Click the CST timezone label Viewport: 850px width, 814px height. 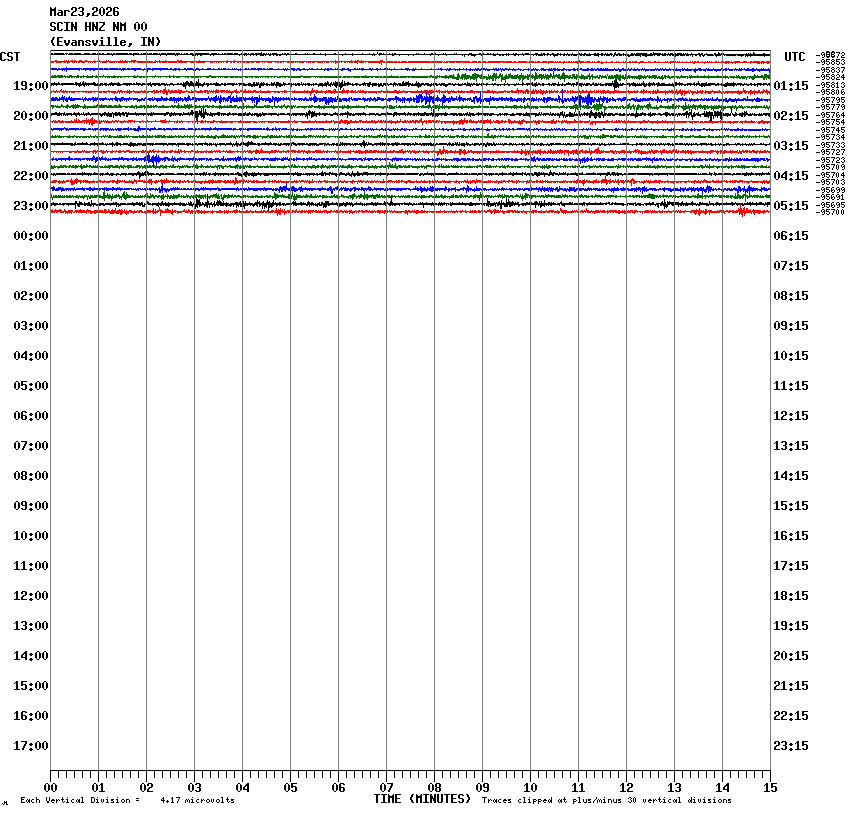[x=10, y=57]
